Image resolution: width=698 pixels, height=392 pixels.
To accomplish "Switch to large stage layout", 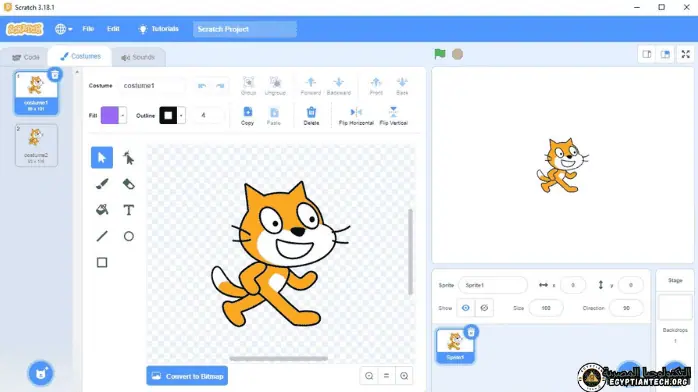I will point(665,54).
